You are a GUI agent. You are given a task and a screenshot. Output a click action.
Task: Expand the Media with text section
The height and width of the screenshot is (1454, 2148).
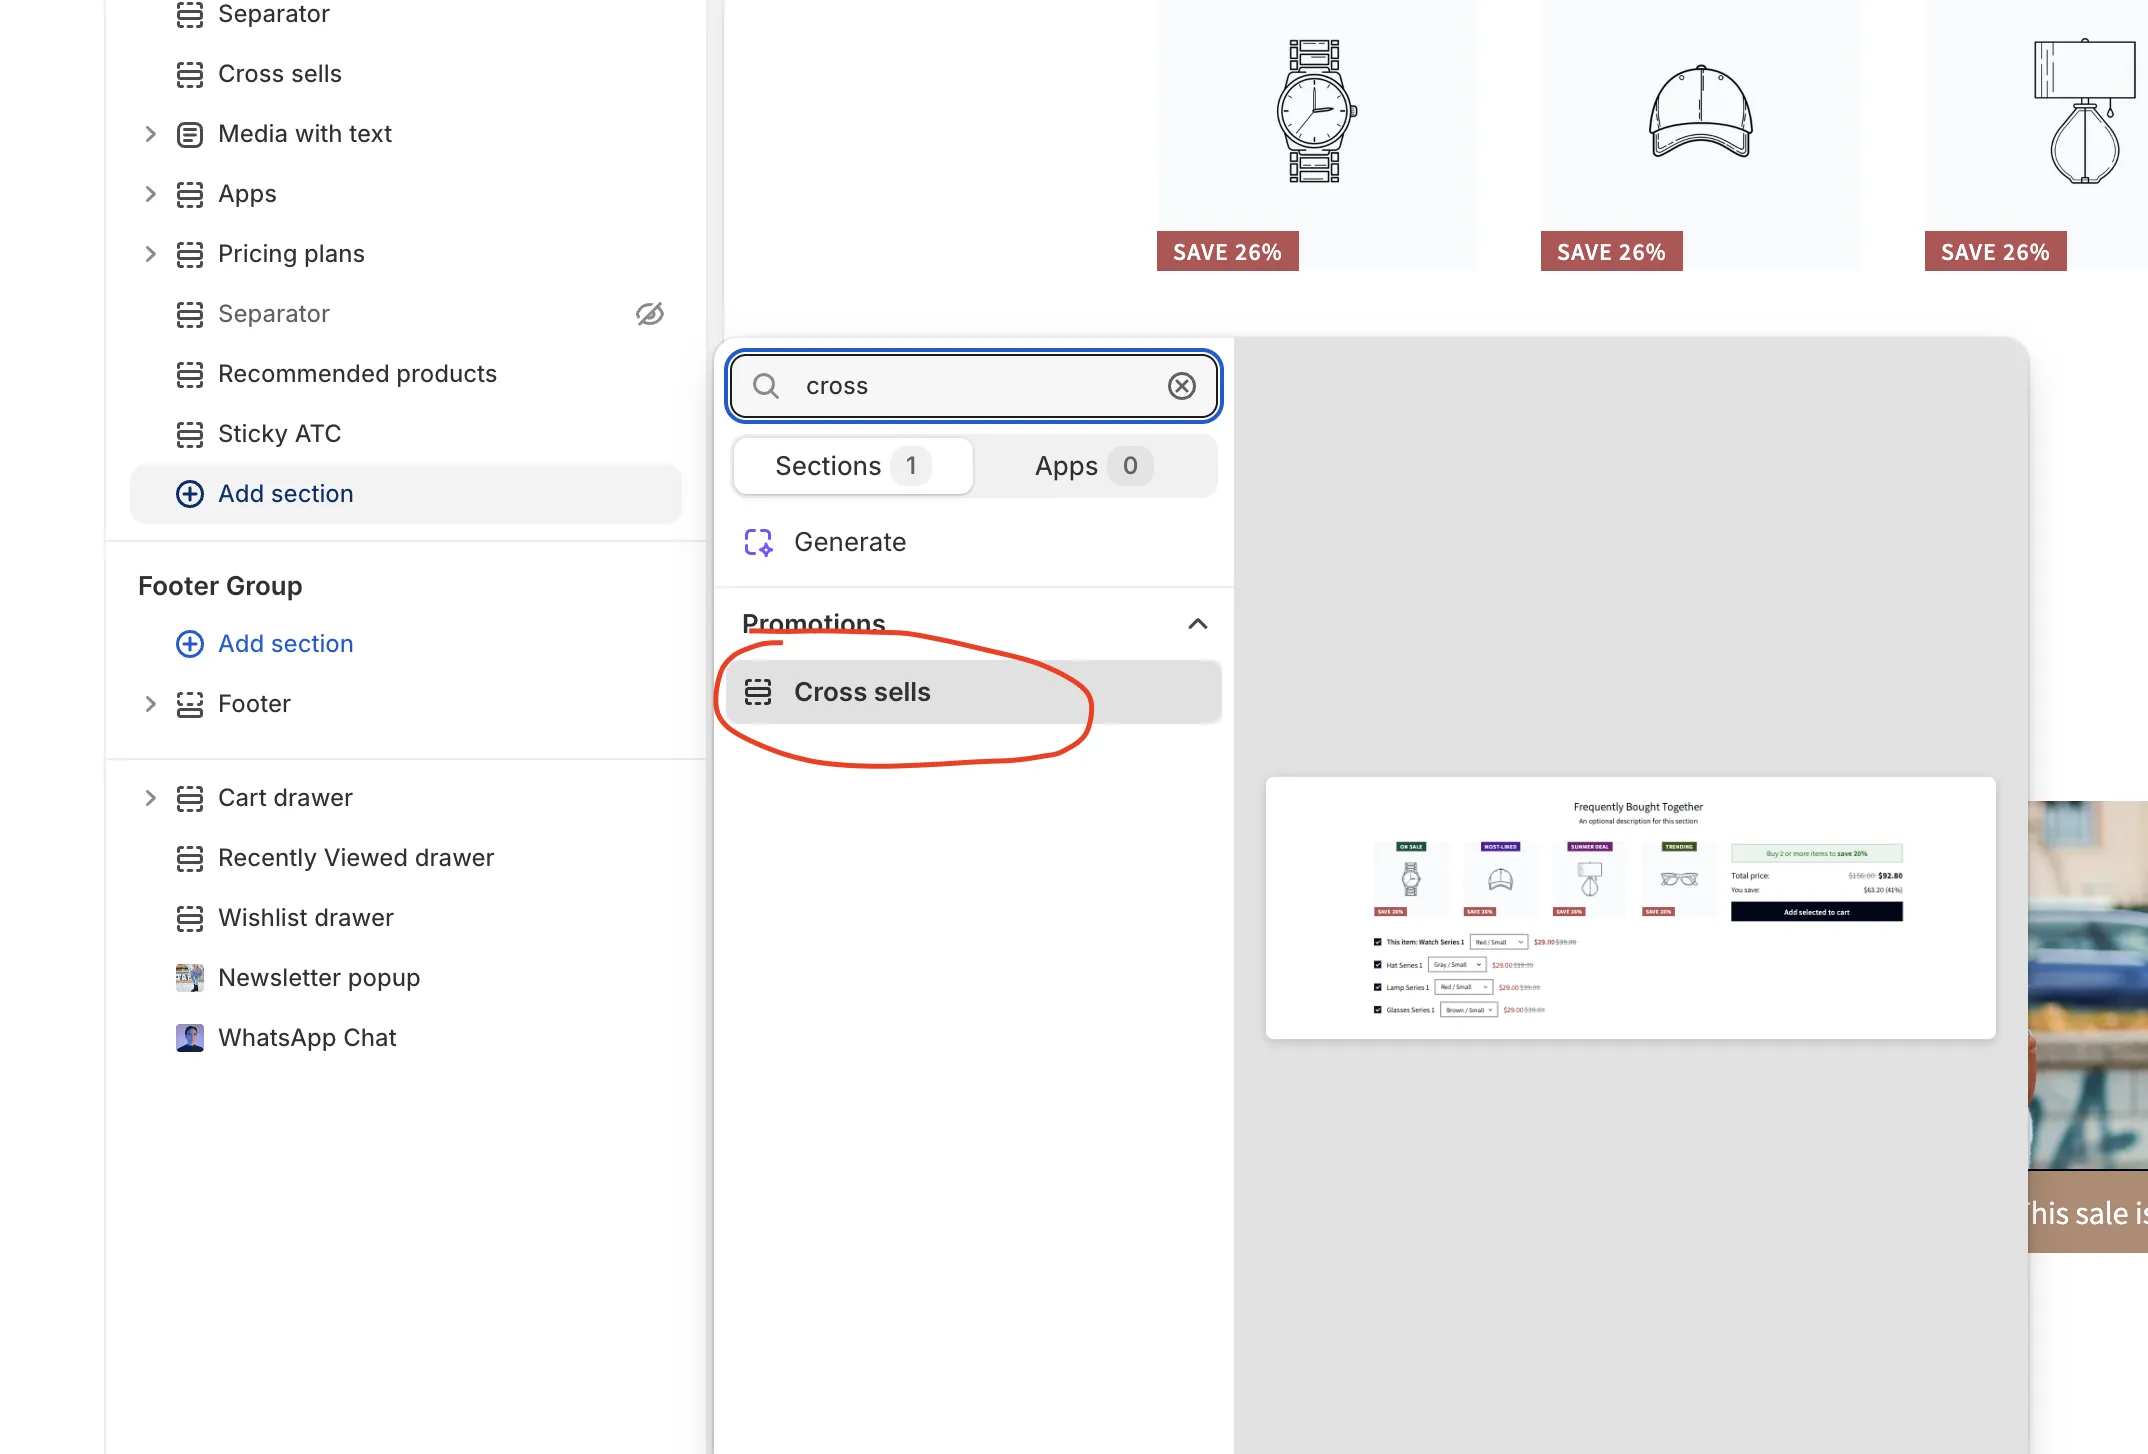pyautogui.click(x=150, y=134)
